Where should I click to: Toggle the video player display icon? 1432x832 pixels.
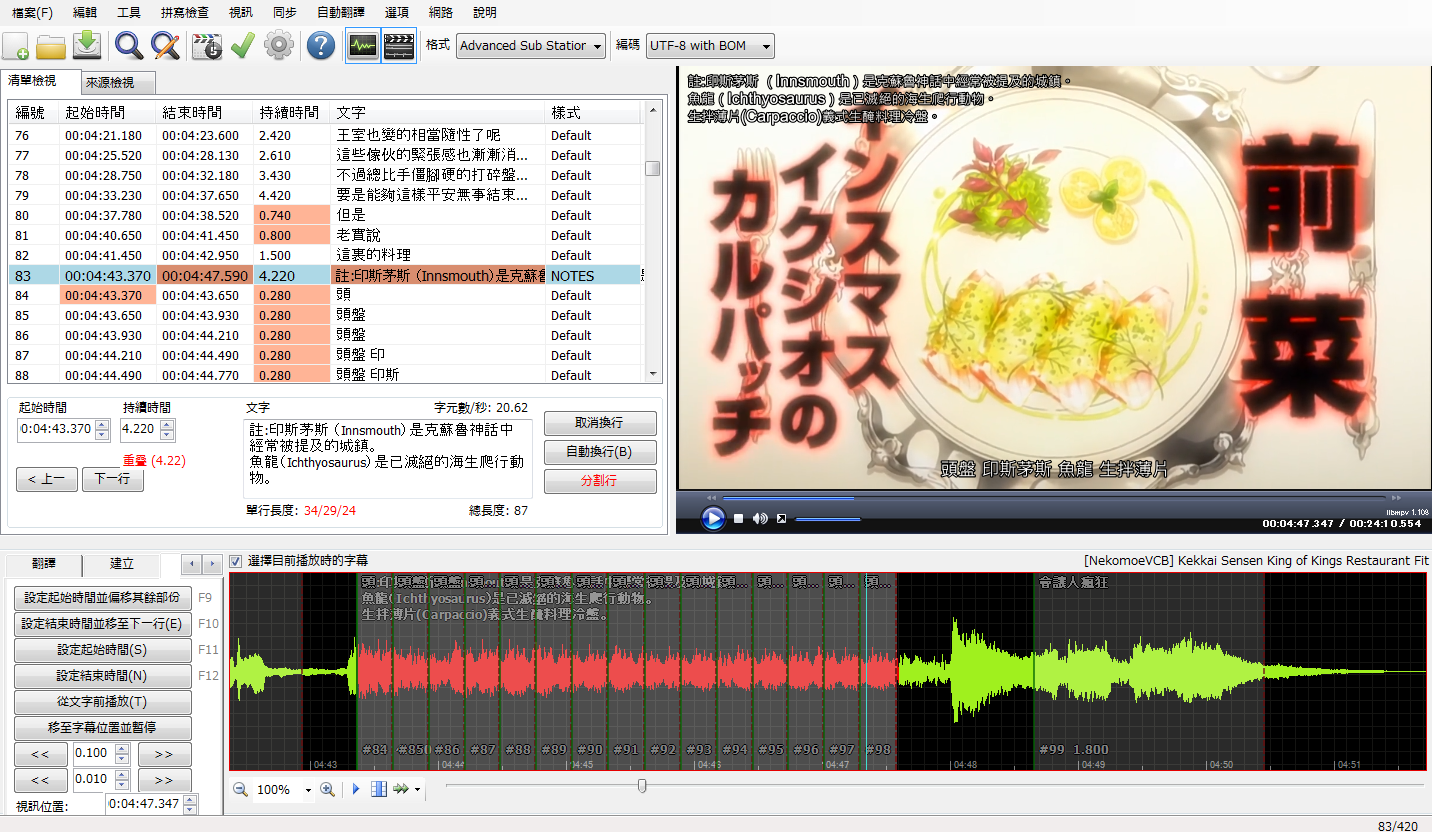(x=399, y=46)
